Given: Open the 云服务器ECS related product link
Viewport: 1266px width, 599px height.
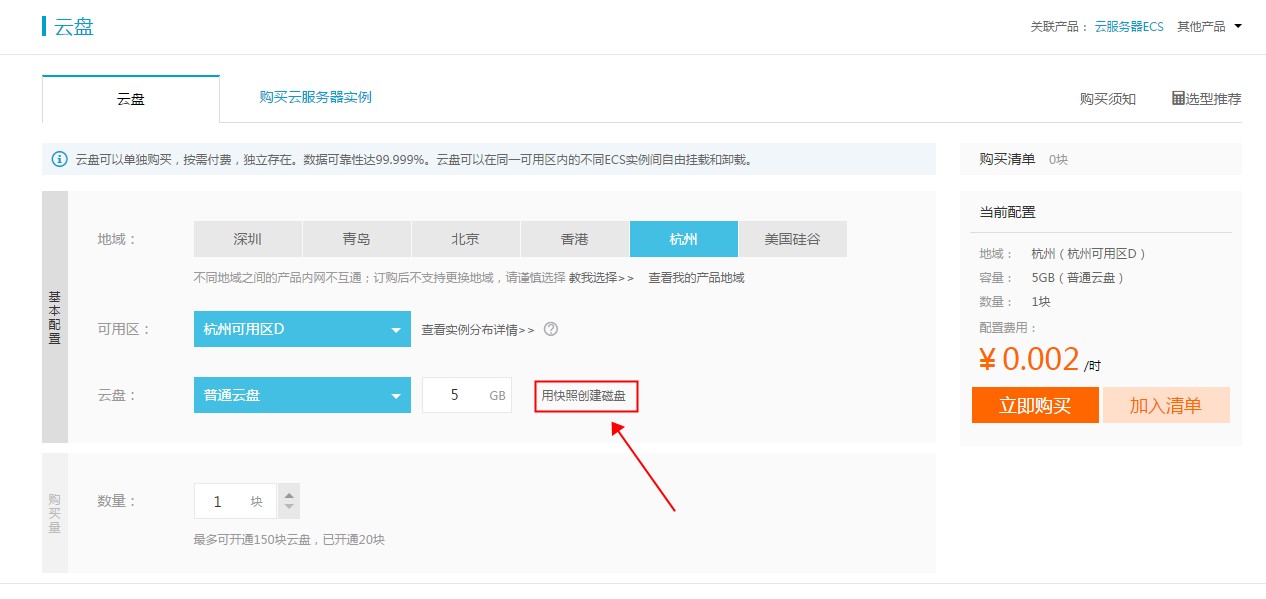Looking at the screenshot, I should [x=1129, y=27].
